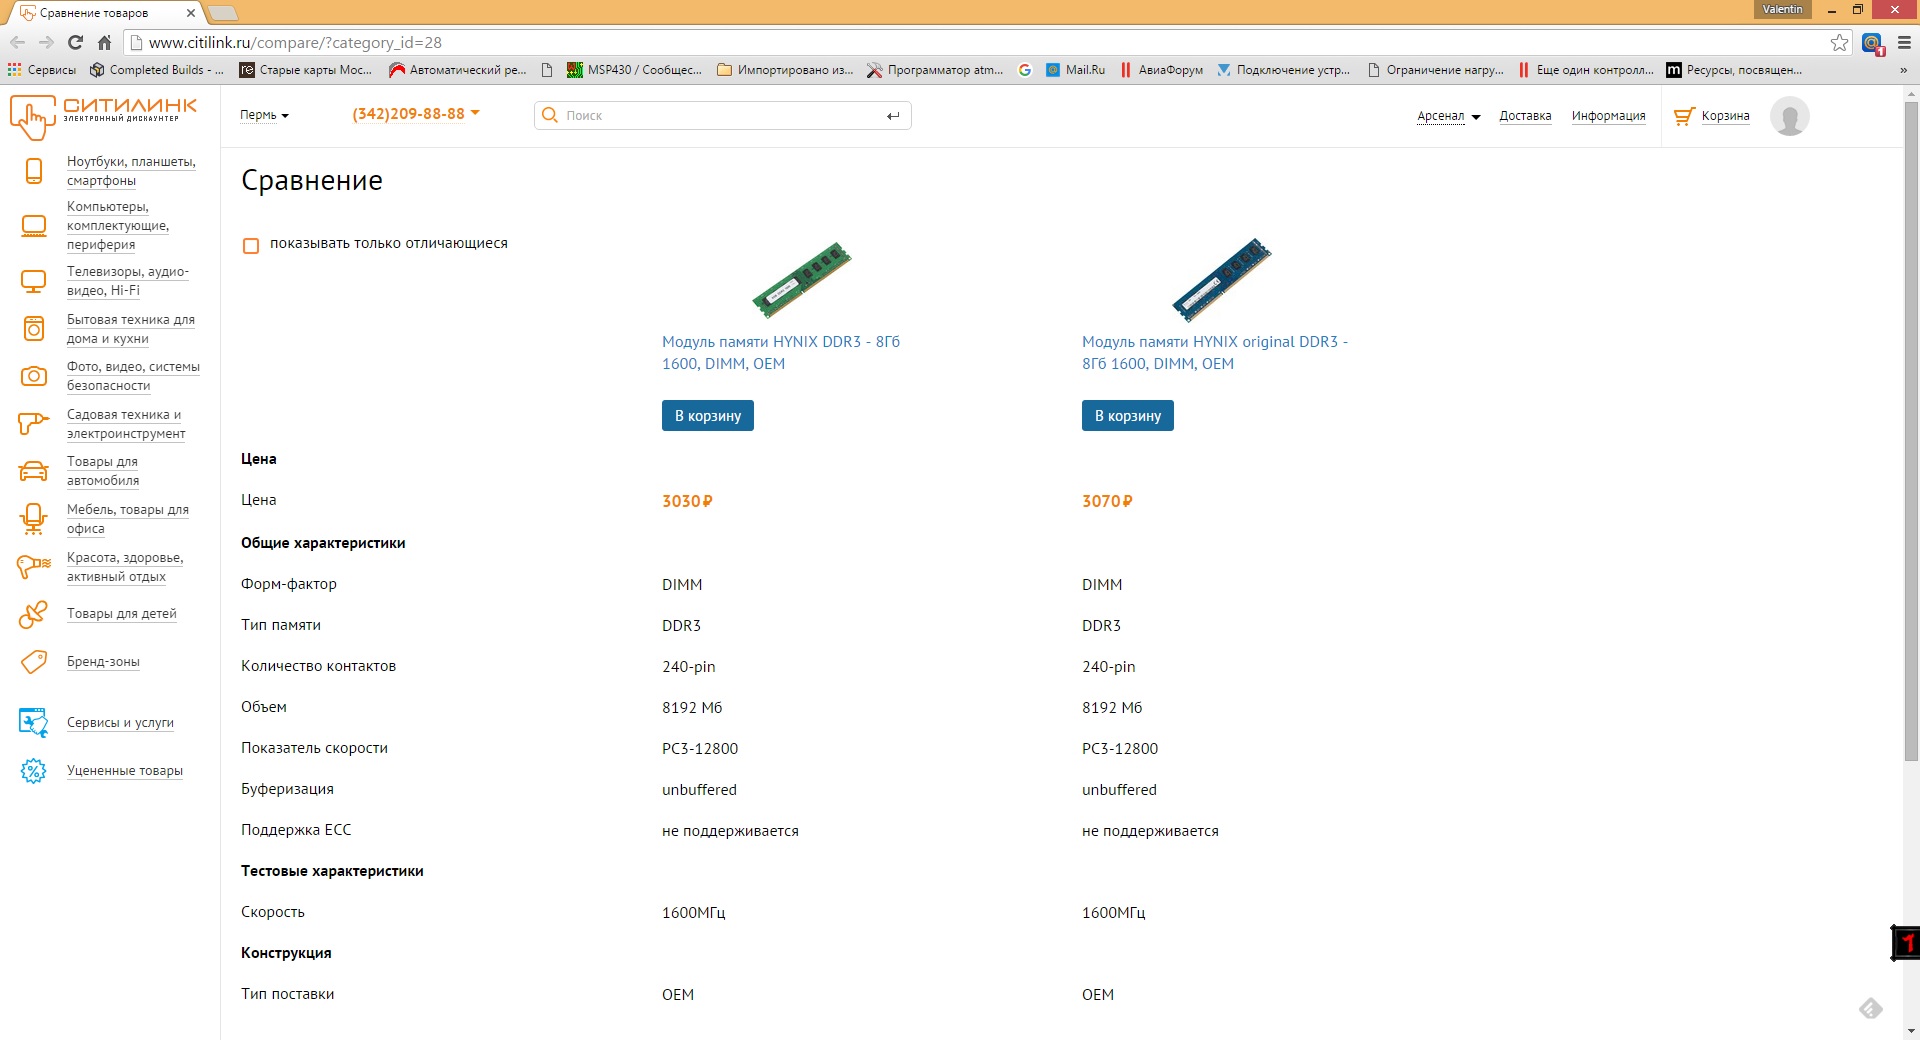
Task: Open 'Модуль памяти HYNIX original DDR3' product link
Action: click(x=1215, y=353)
